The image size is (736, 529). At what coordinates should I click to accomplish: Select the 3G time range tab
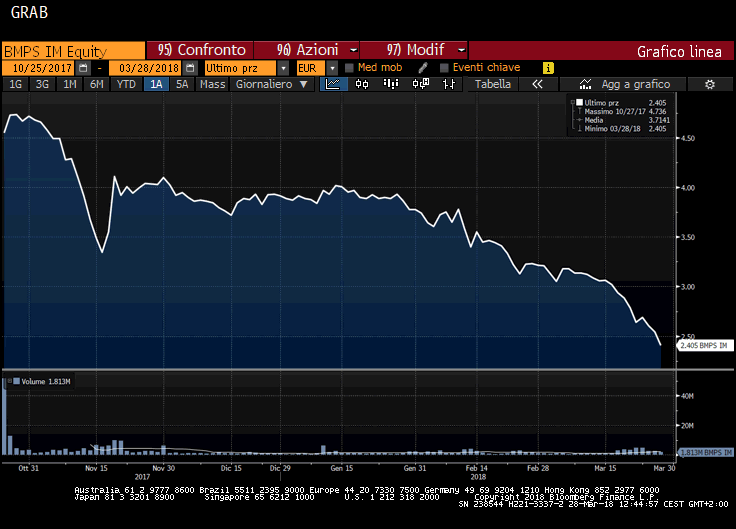point(42,84)
